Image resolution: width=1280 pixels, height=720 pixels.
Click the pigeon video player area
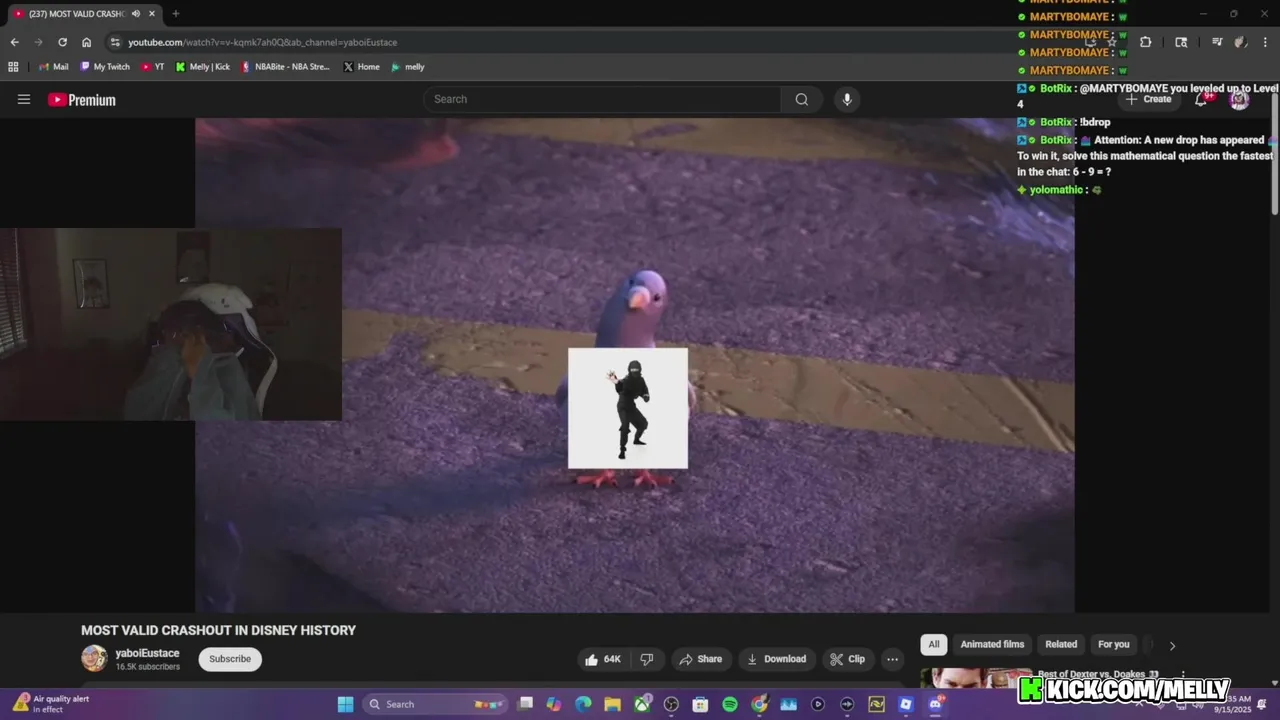tap(635, 365)
